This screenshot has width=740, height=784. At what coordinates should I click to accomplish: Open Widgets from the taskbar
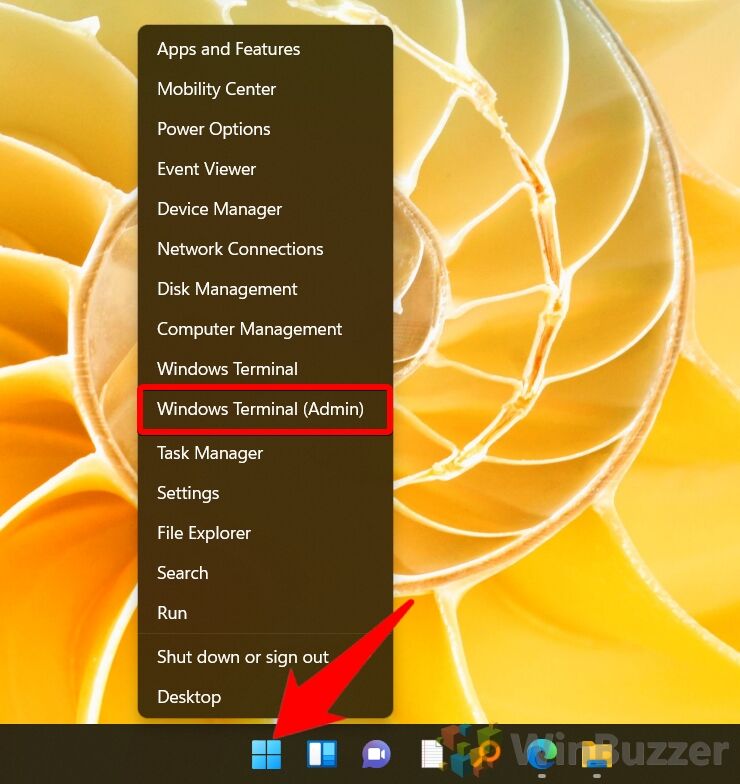[x=322, y=754]
